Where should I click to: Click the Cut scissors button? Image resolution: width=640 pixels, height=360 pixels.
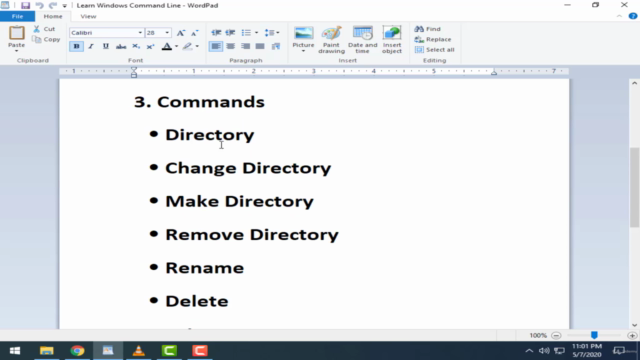coord(44,29)
